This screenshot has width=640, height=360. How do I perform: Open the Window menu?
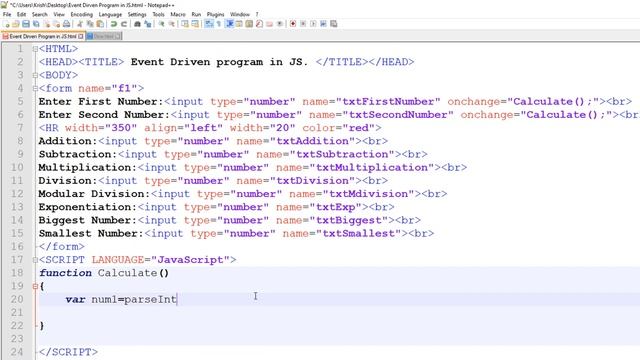click(240, 14)
